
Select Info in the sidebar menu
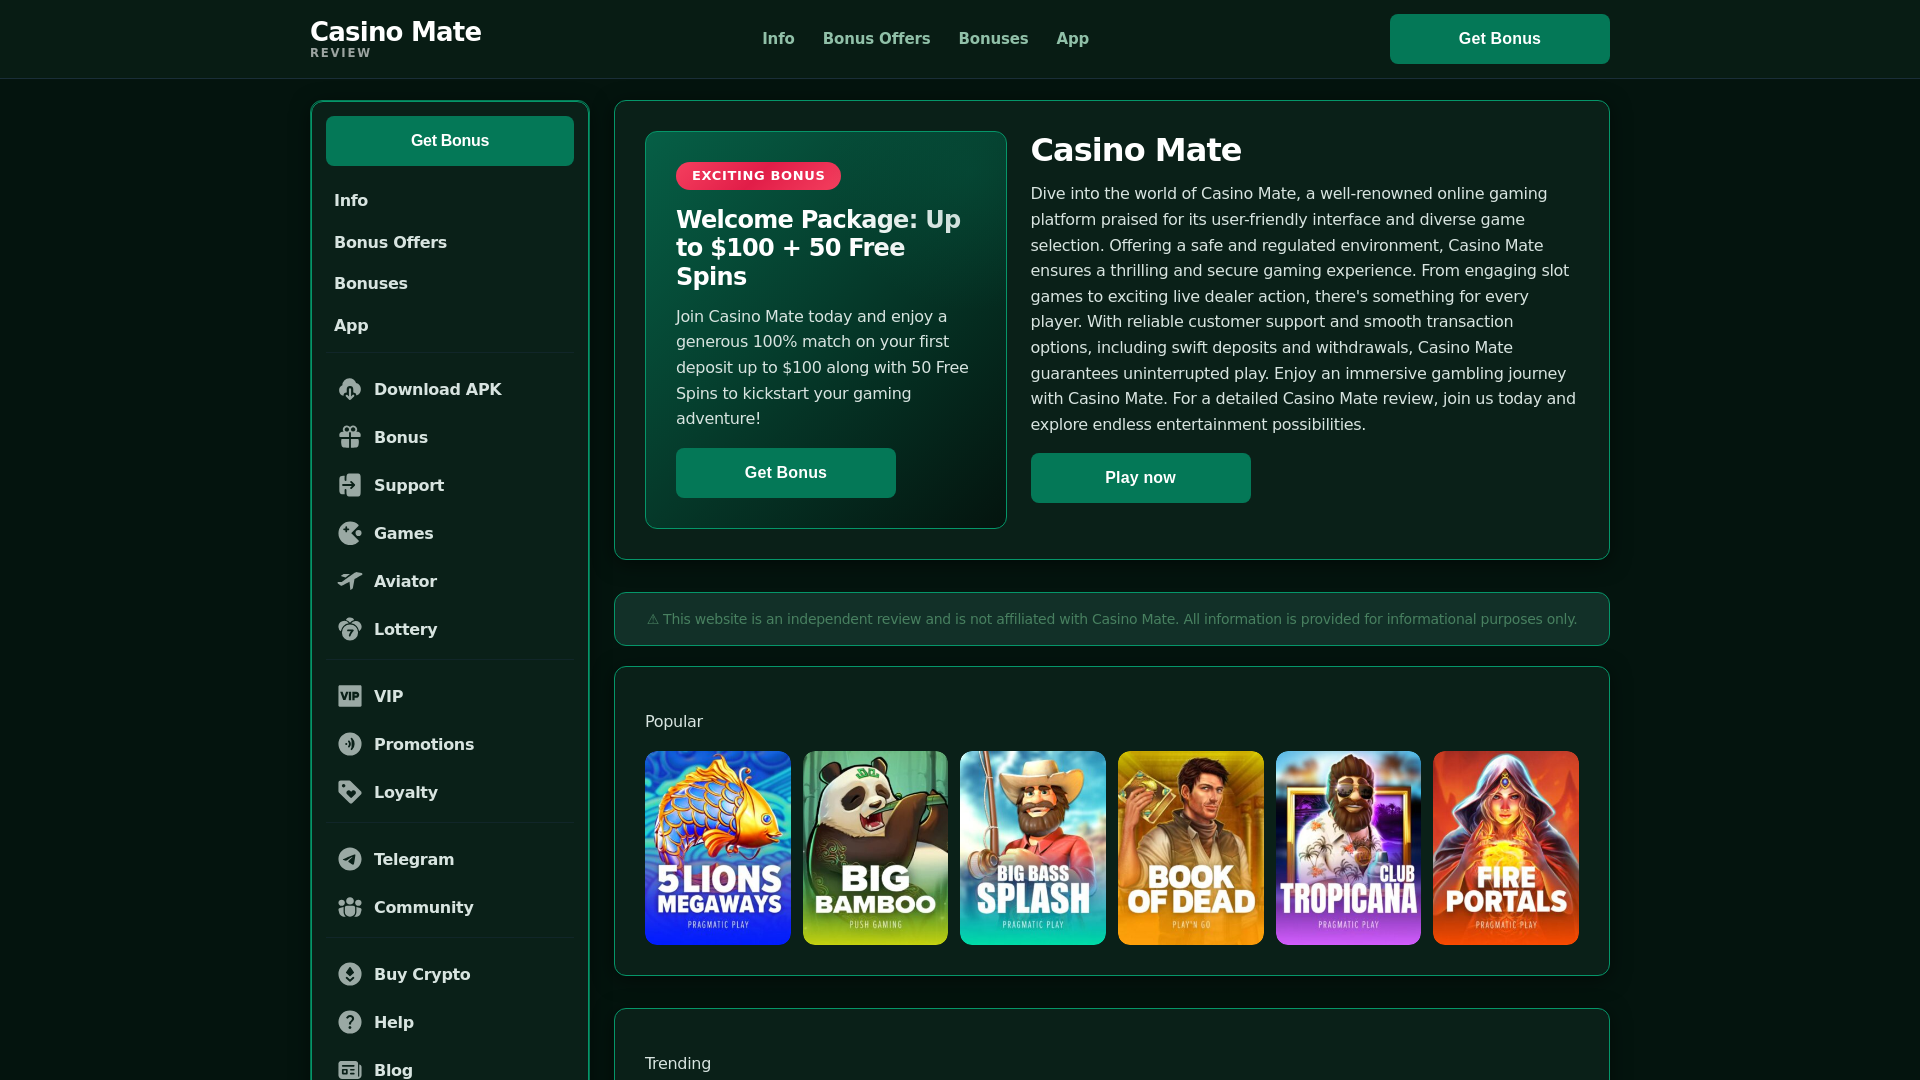pyautogui.click(x=351, y=201)
